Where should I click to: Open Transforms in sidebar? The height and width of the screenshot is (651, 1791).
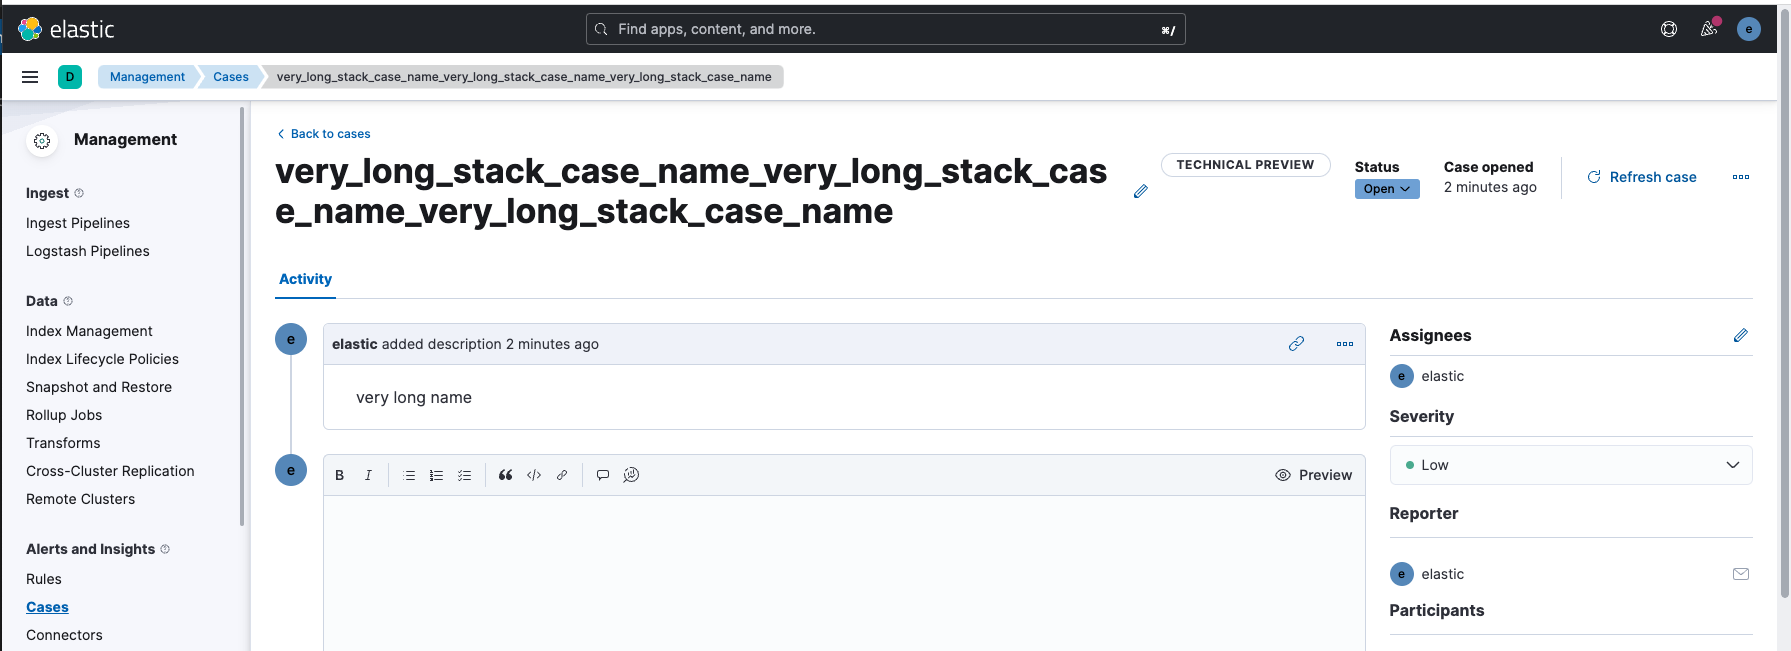pos(63,443)
